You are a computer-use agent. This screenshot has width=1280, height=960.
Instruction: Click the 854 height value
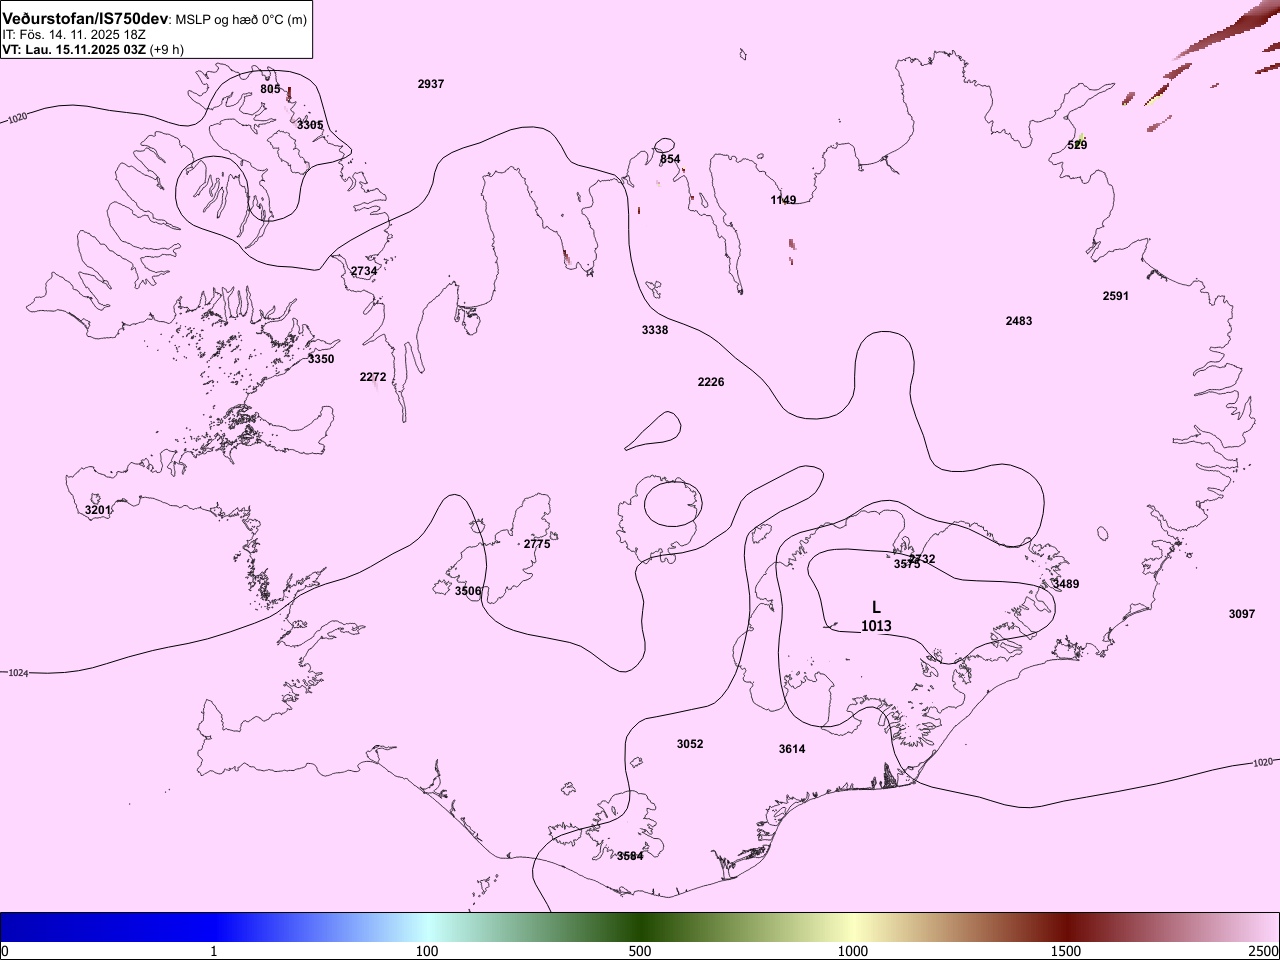pos(670,159)
